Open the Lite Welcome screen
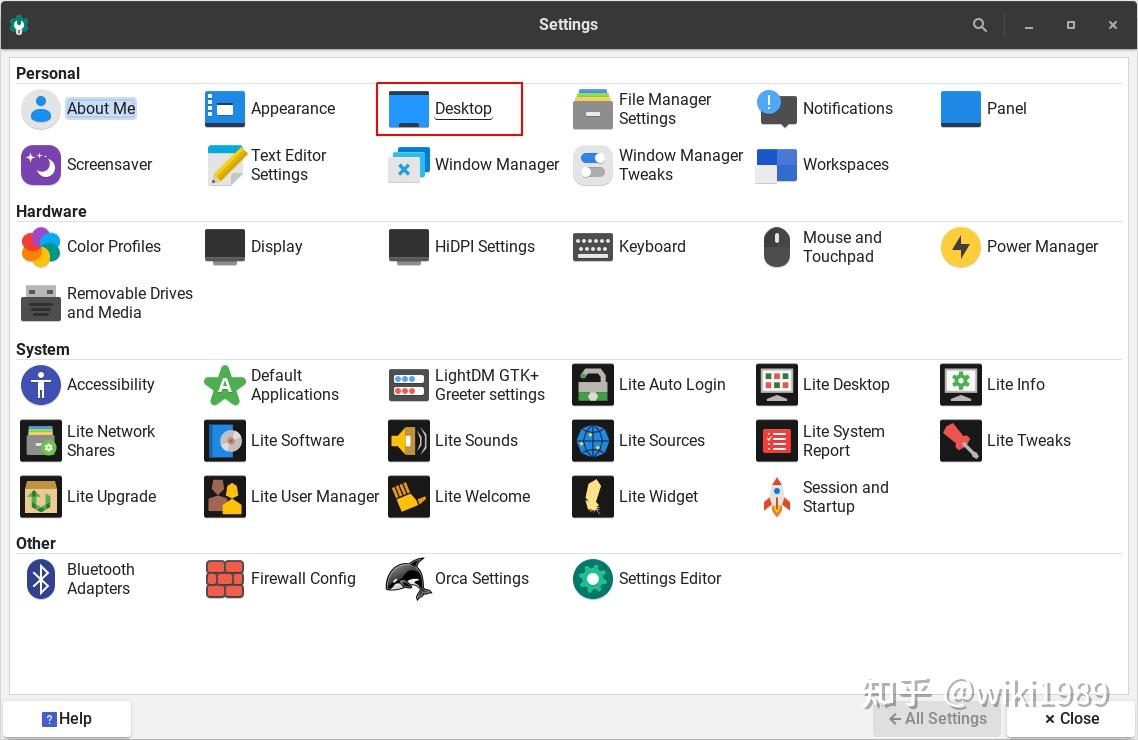The image size is (1138, 740). (x=484, y=496)
